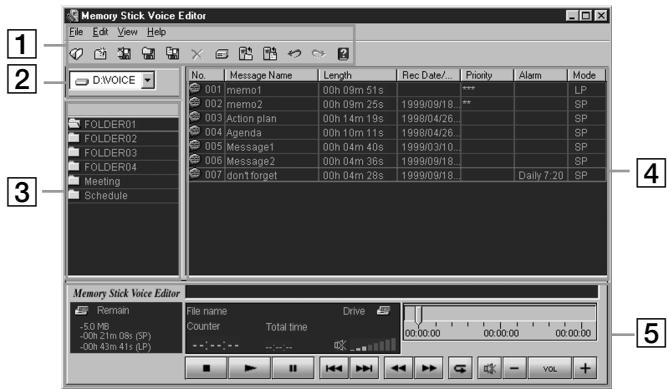Click the fast-forward button

coord(428,368)
